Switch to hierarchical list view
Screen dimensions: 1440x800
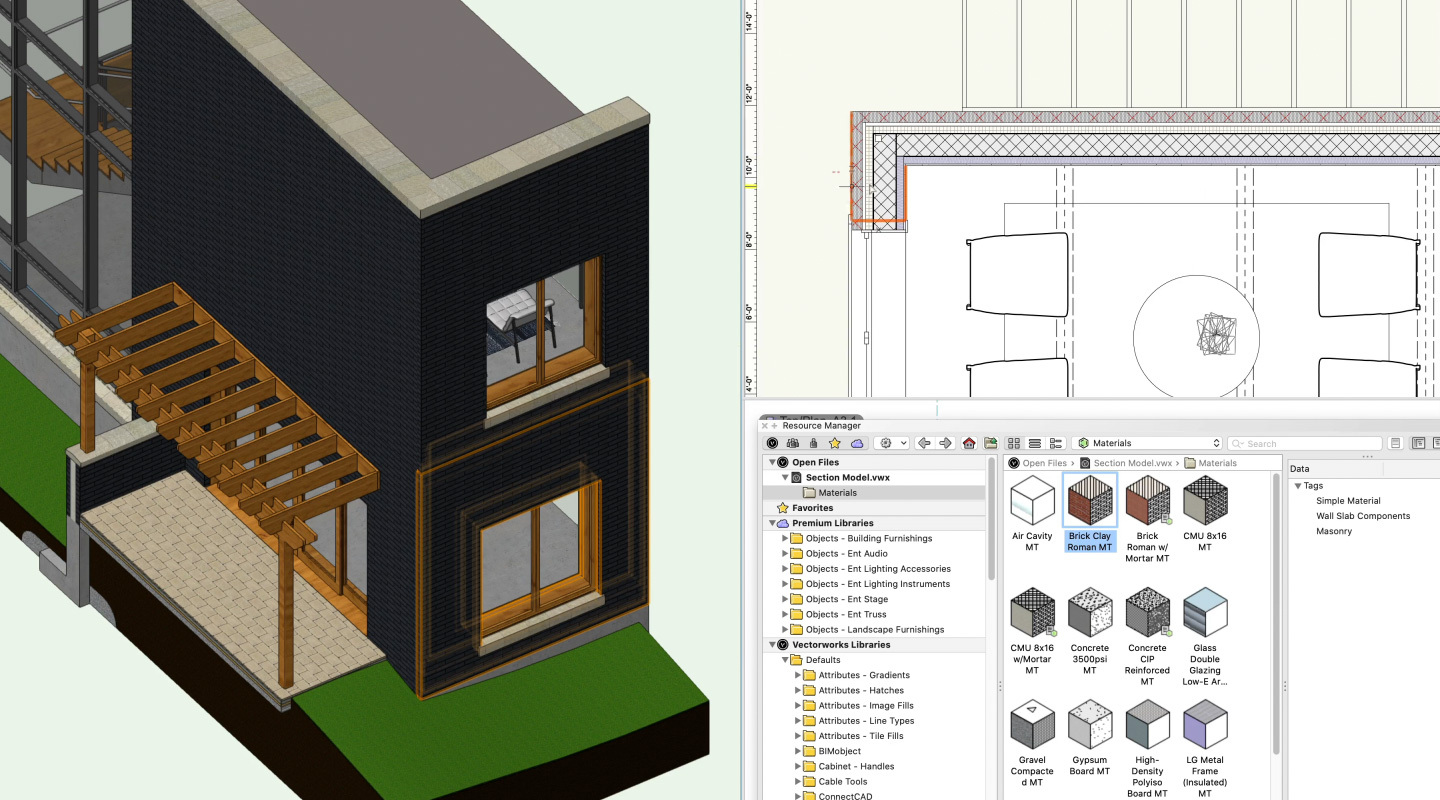[1056, 443]
